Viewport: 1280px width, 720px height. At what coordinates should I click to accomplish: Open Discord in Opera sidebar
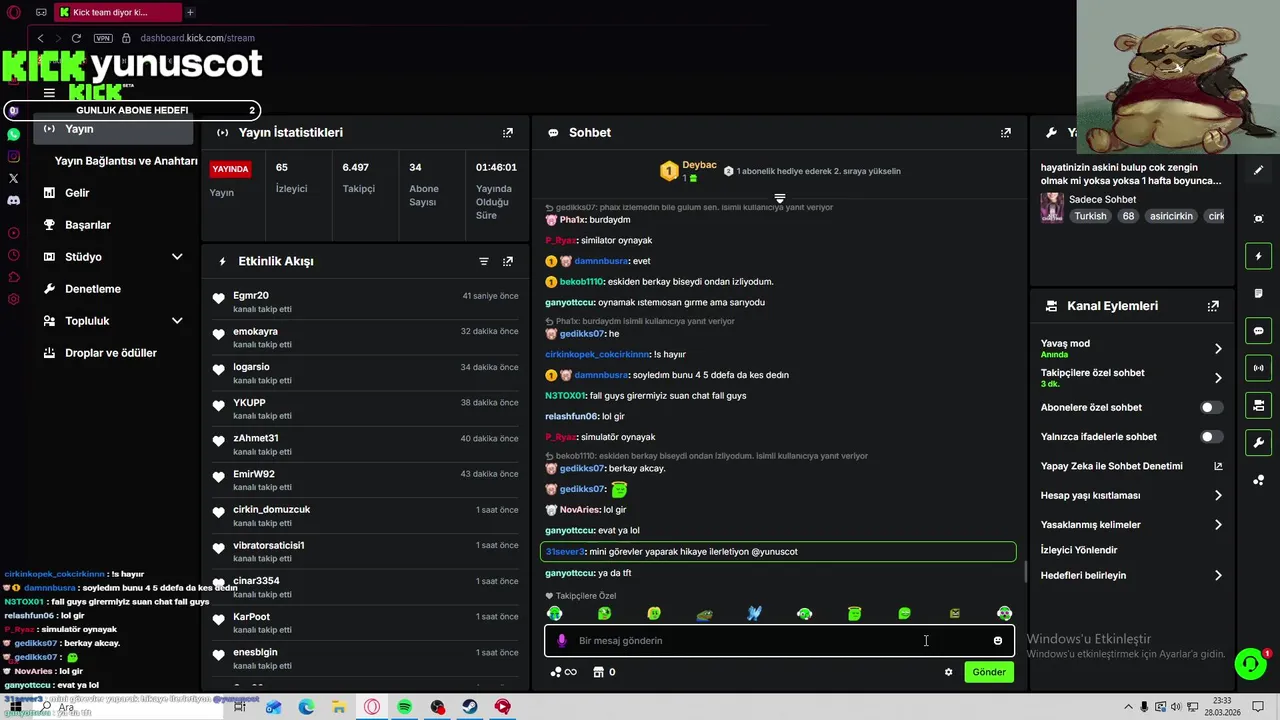(x=13, y=200)
